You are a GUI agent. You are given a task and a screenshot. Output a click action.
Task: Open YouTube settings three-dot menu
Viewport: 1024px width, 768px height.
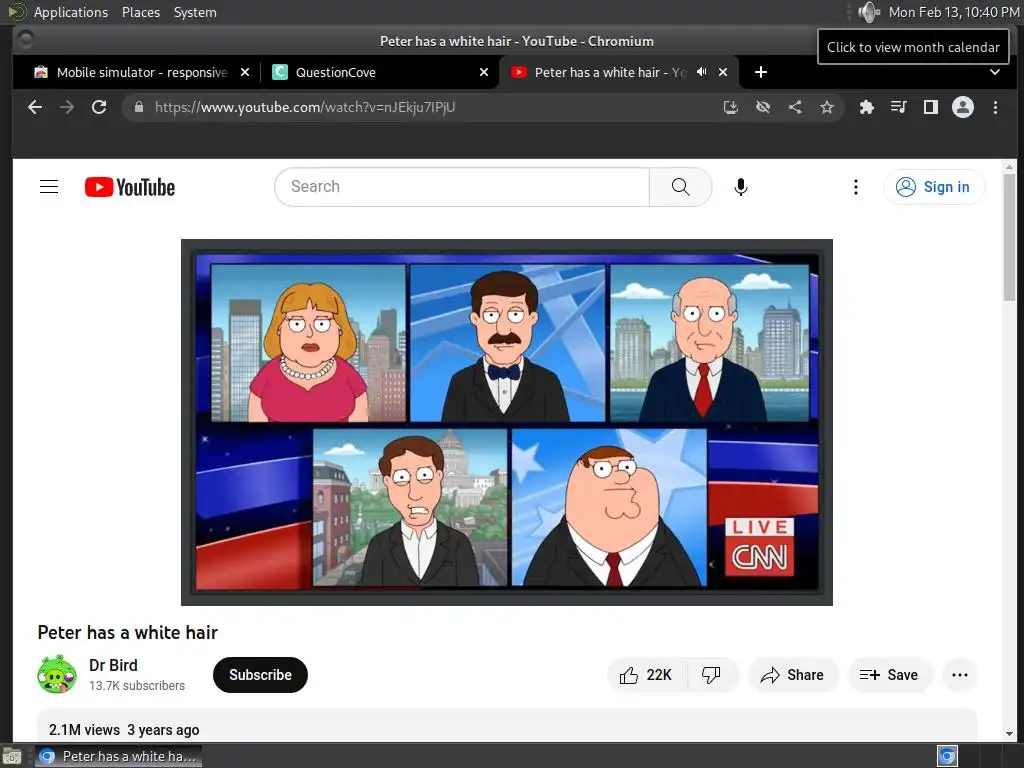point(856,187)
